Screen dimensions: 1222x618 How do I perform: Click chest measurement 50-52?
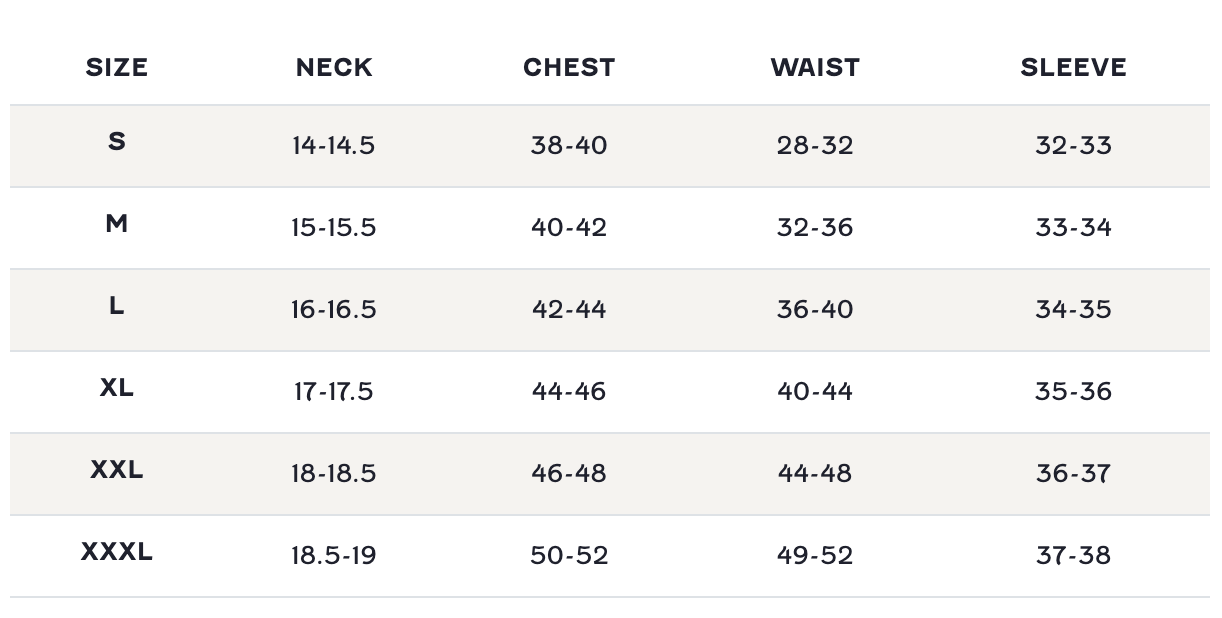tap(569, 556)
